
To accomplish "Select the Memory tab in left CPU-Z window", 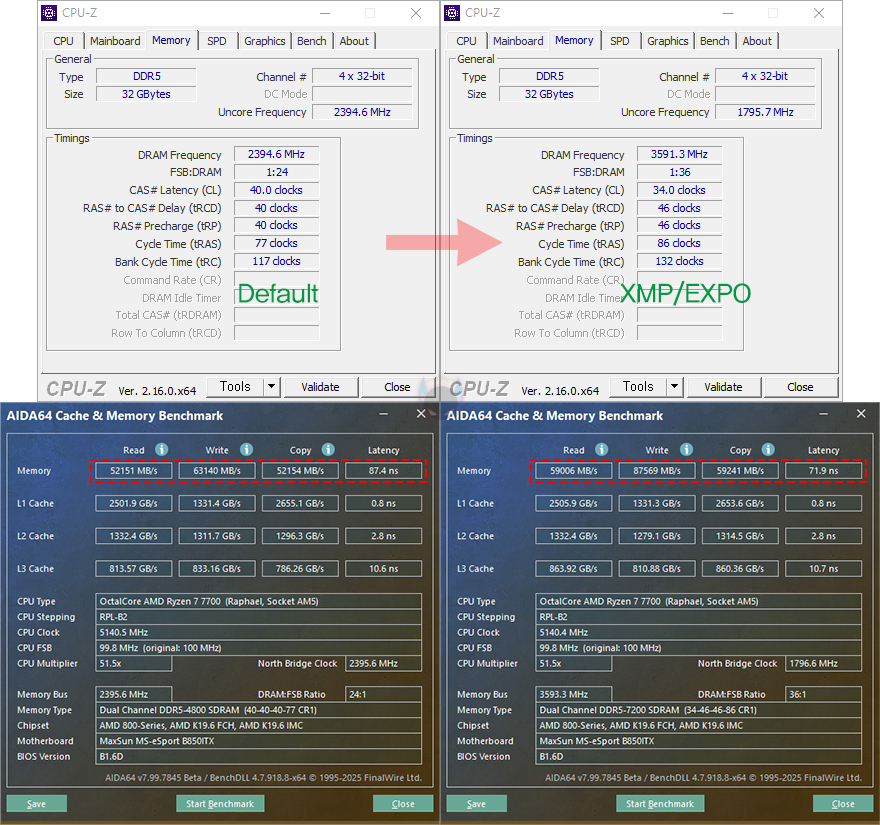I will point(171,40).
